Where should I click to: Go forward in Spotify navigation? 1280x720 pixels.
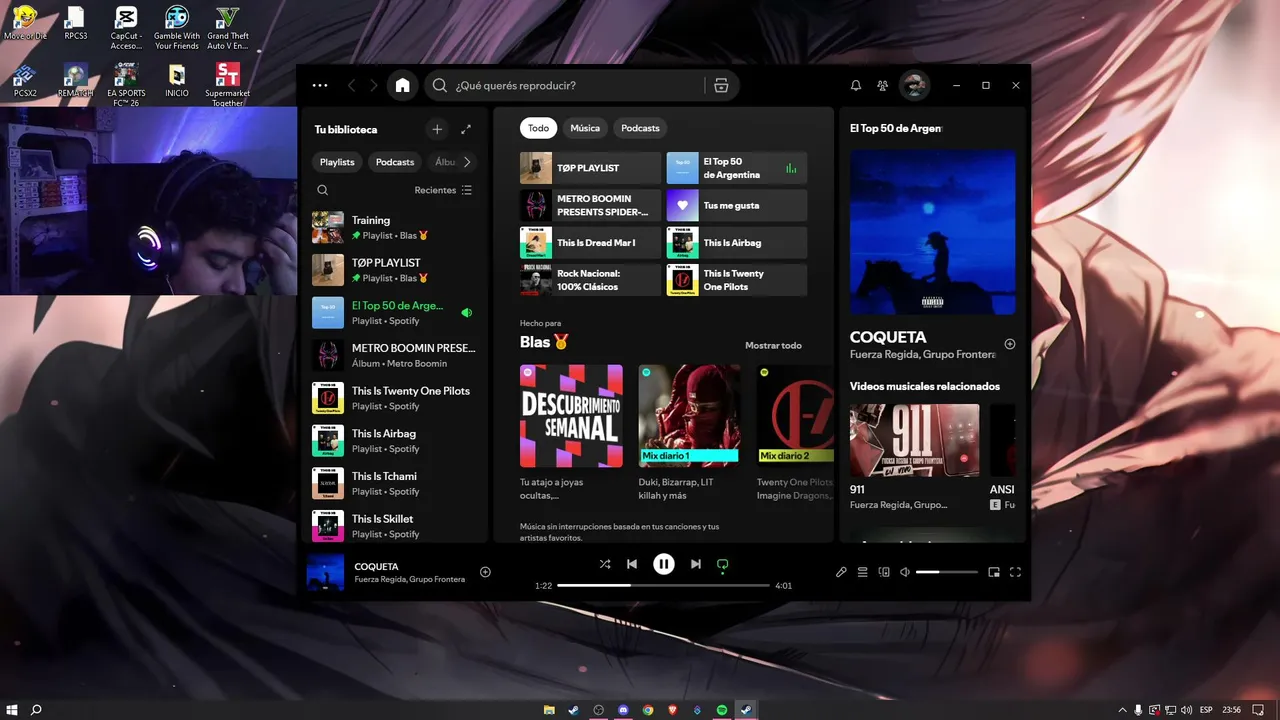click(x=374, y=86)
